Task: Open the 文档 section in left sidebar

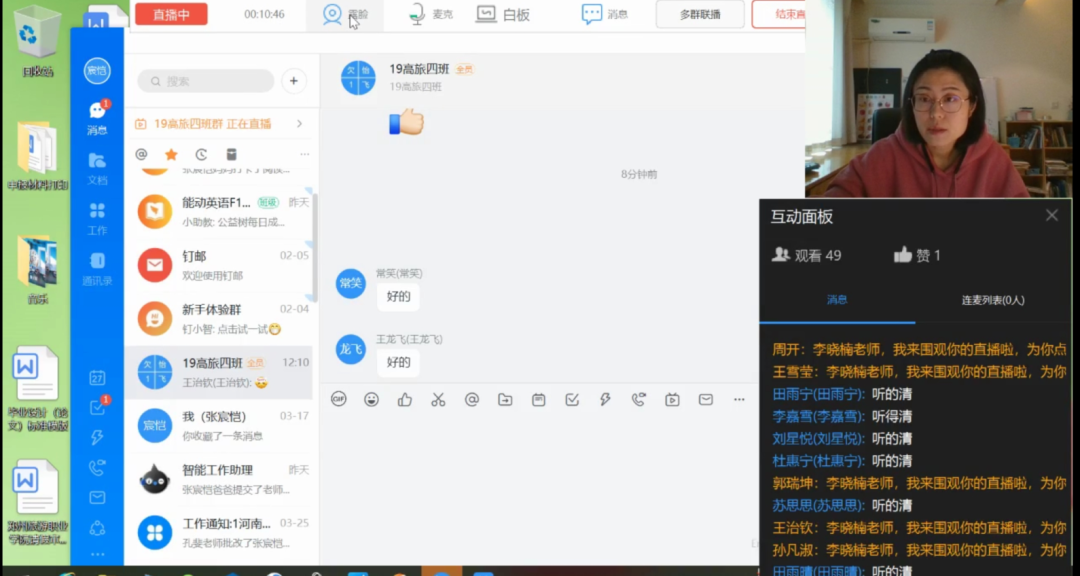Action: click(97, 167)
